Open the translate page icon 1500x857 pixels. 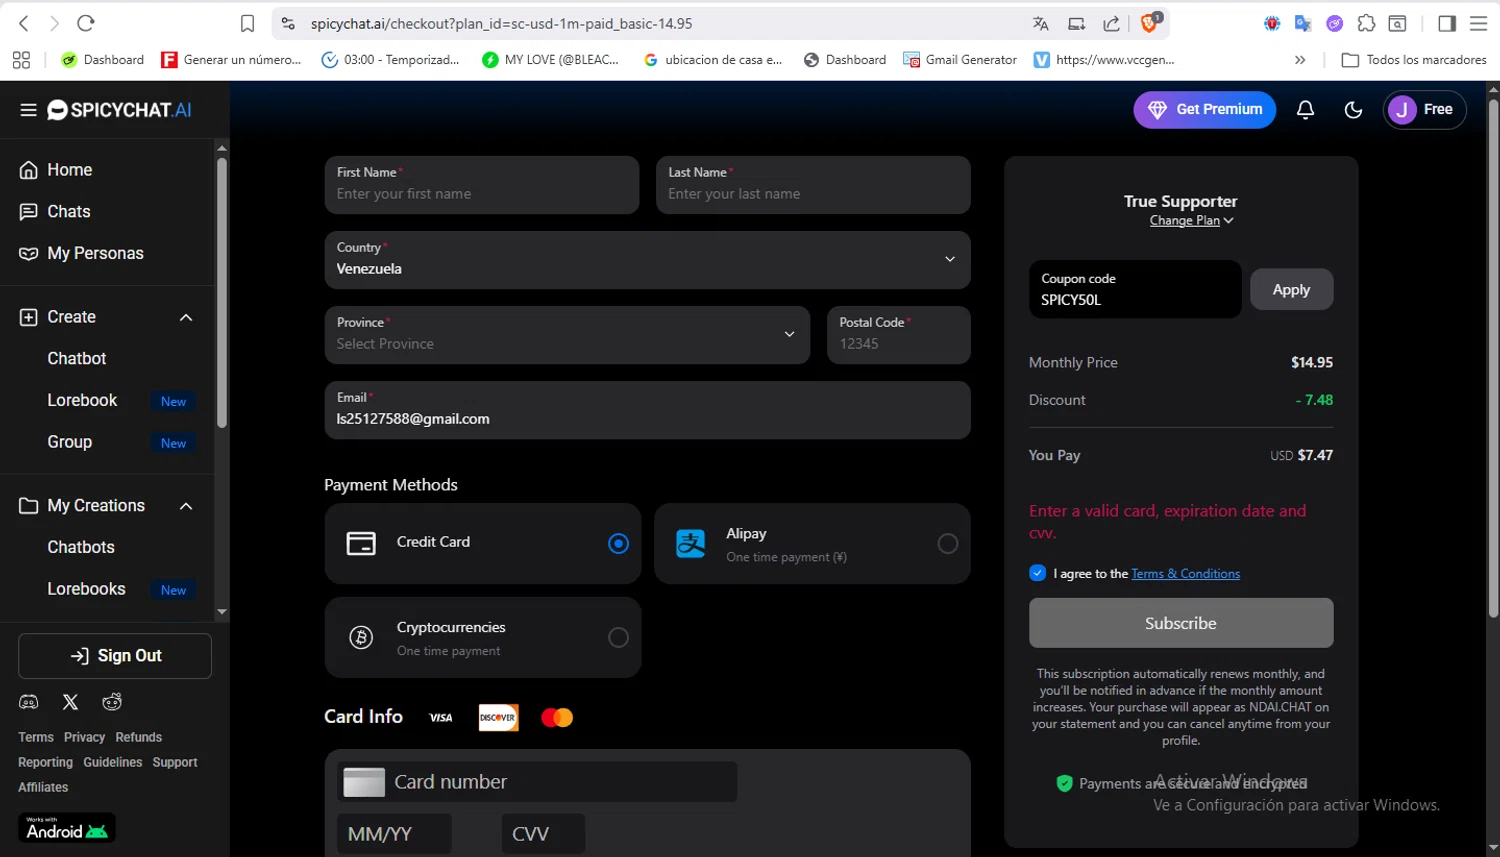(1041, 23)
